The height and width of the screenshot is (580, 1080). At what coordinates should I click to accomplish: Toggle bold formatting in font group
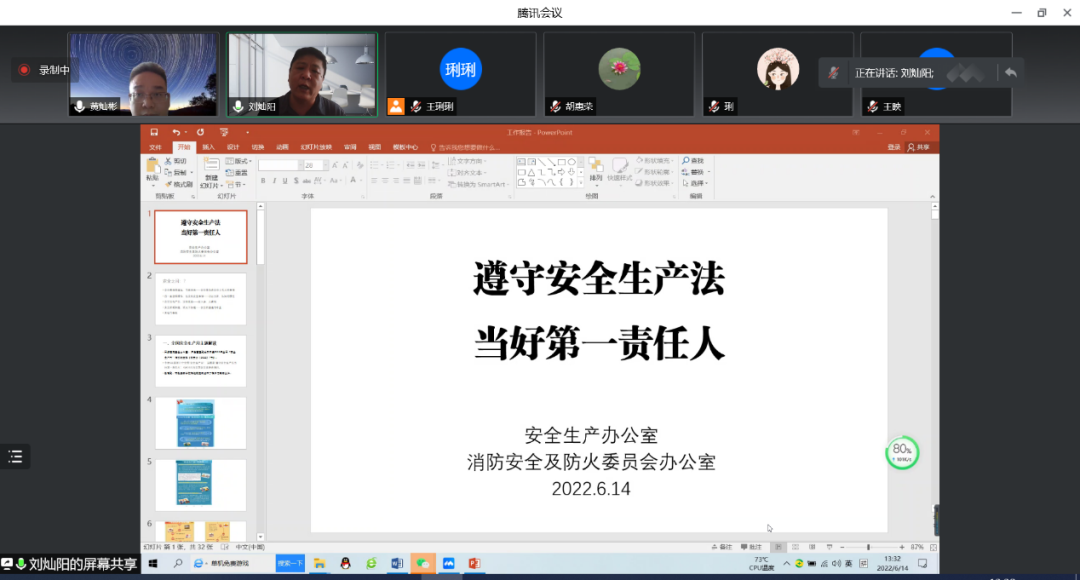[x=263, y=181]
